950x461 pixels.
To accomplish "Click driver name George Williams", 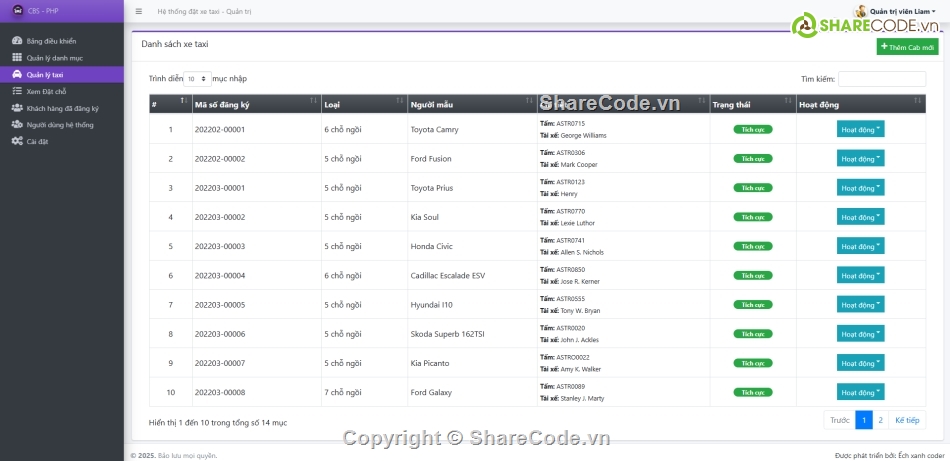I will [583, 136].
